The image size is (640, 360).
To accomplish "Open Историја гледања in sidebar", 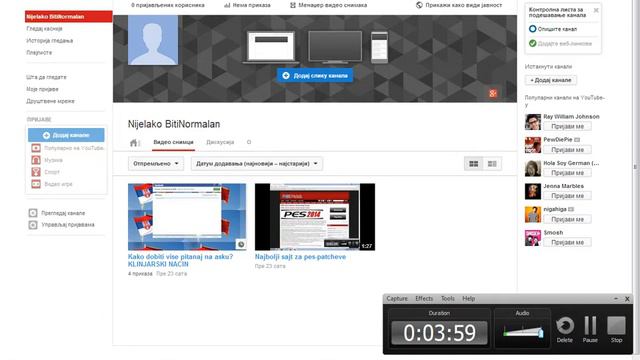I will pos(50,40).
